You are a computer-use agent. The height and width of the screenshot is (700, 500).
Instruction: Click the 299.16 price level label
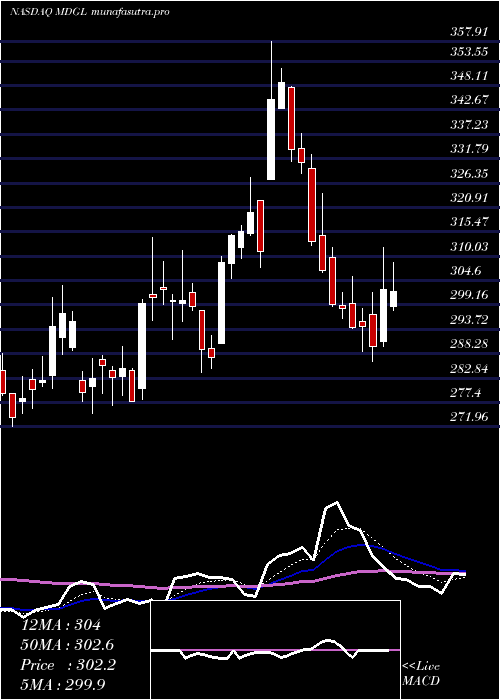point(469,295)
